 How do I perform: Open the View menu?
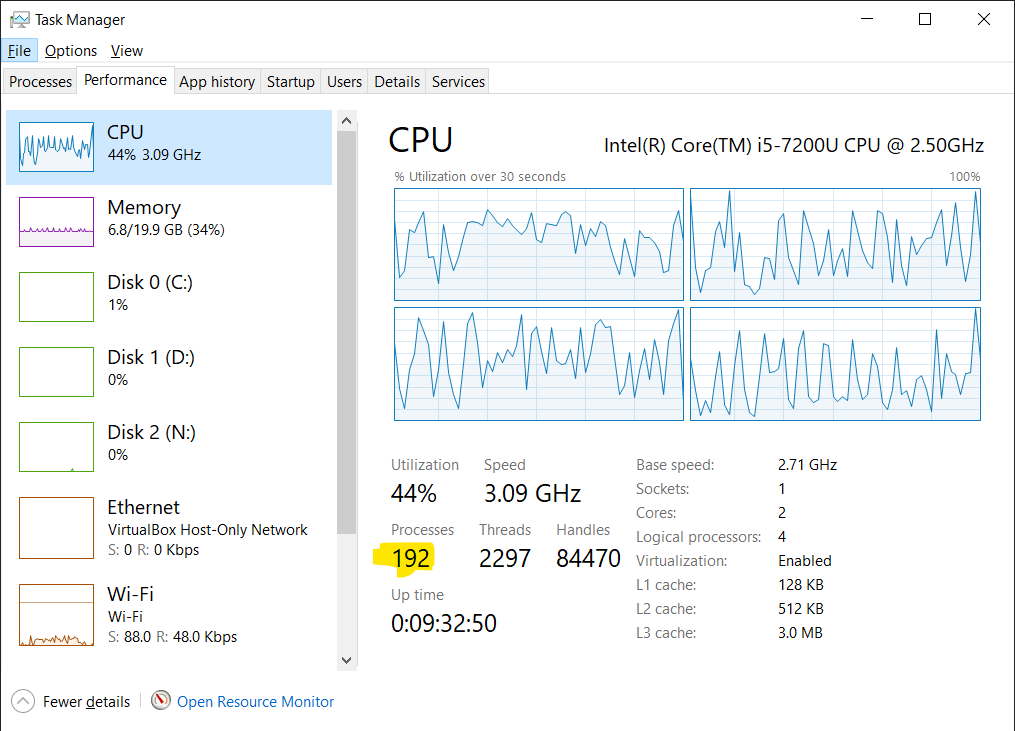pos(126,50)
